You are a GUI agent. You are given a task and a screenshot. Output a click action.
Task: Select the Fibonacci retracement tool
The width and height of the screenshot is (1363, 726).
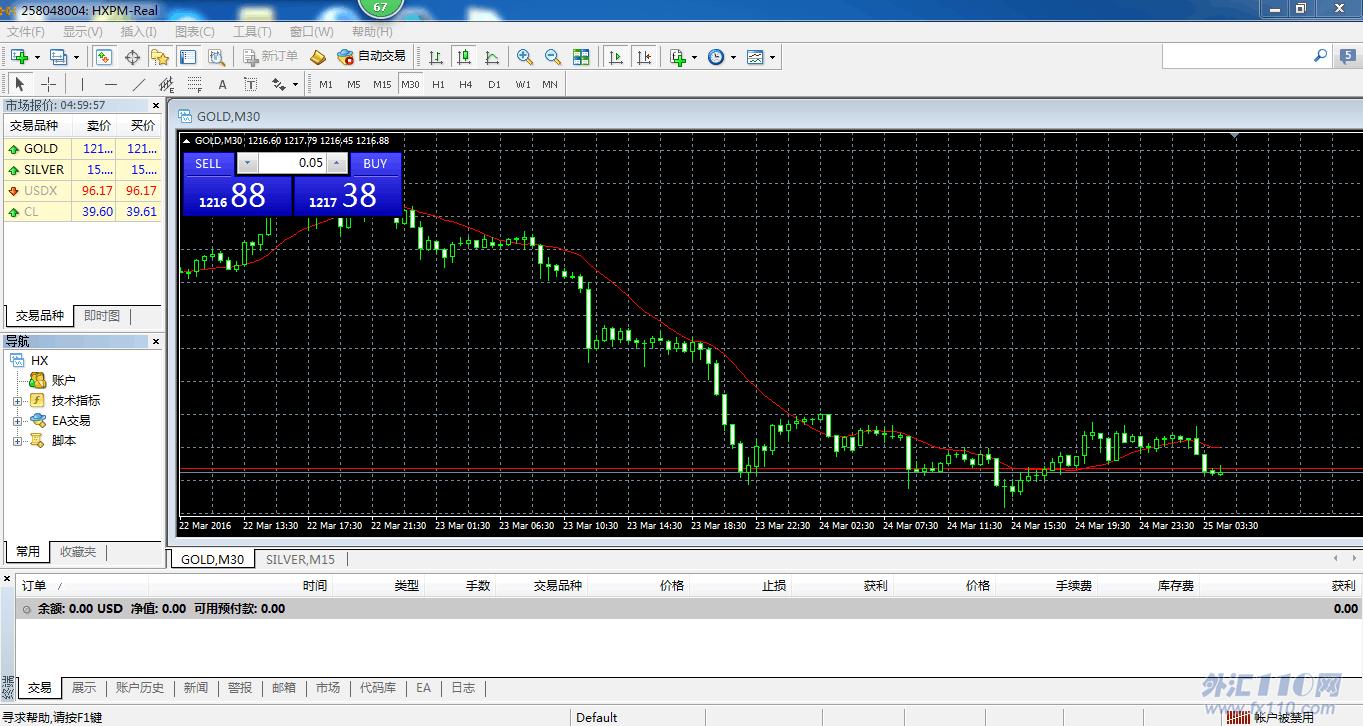194,84
